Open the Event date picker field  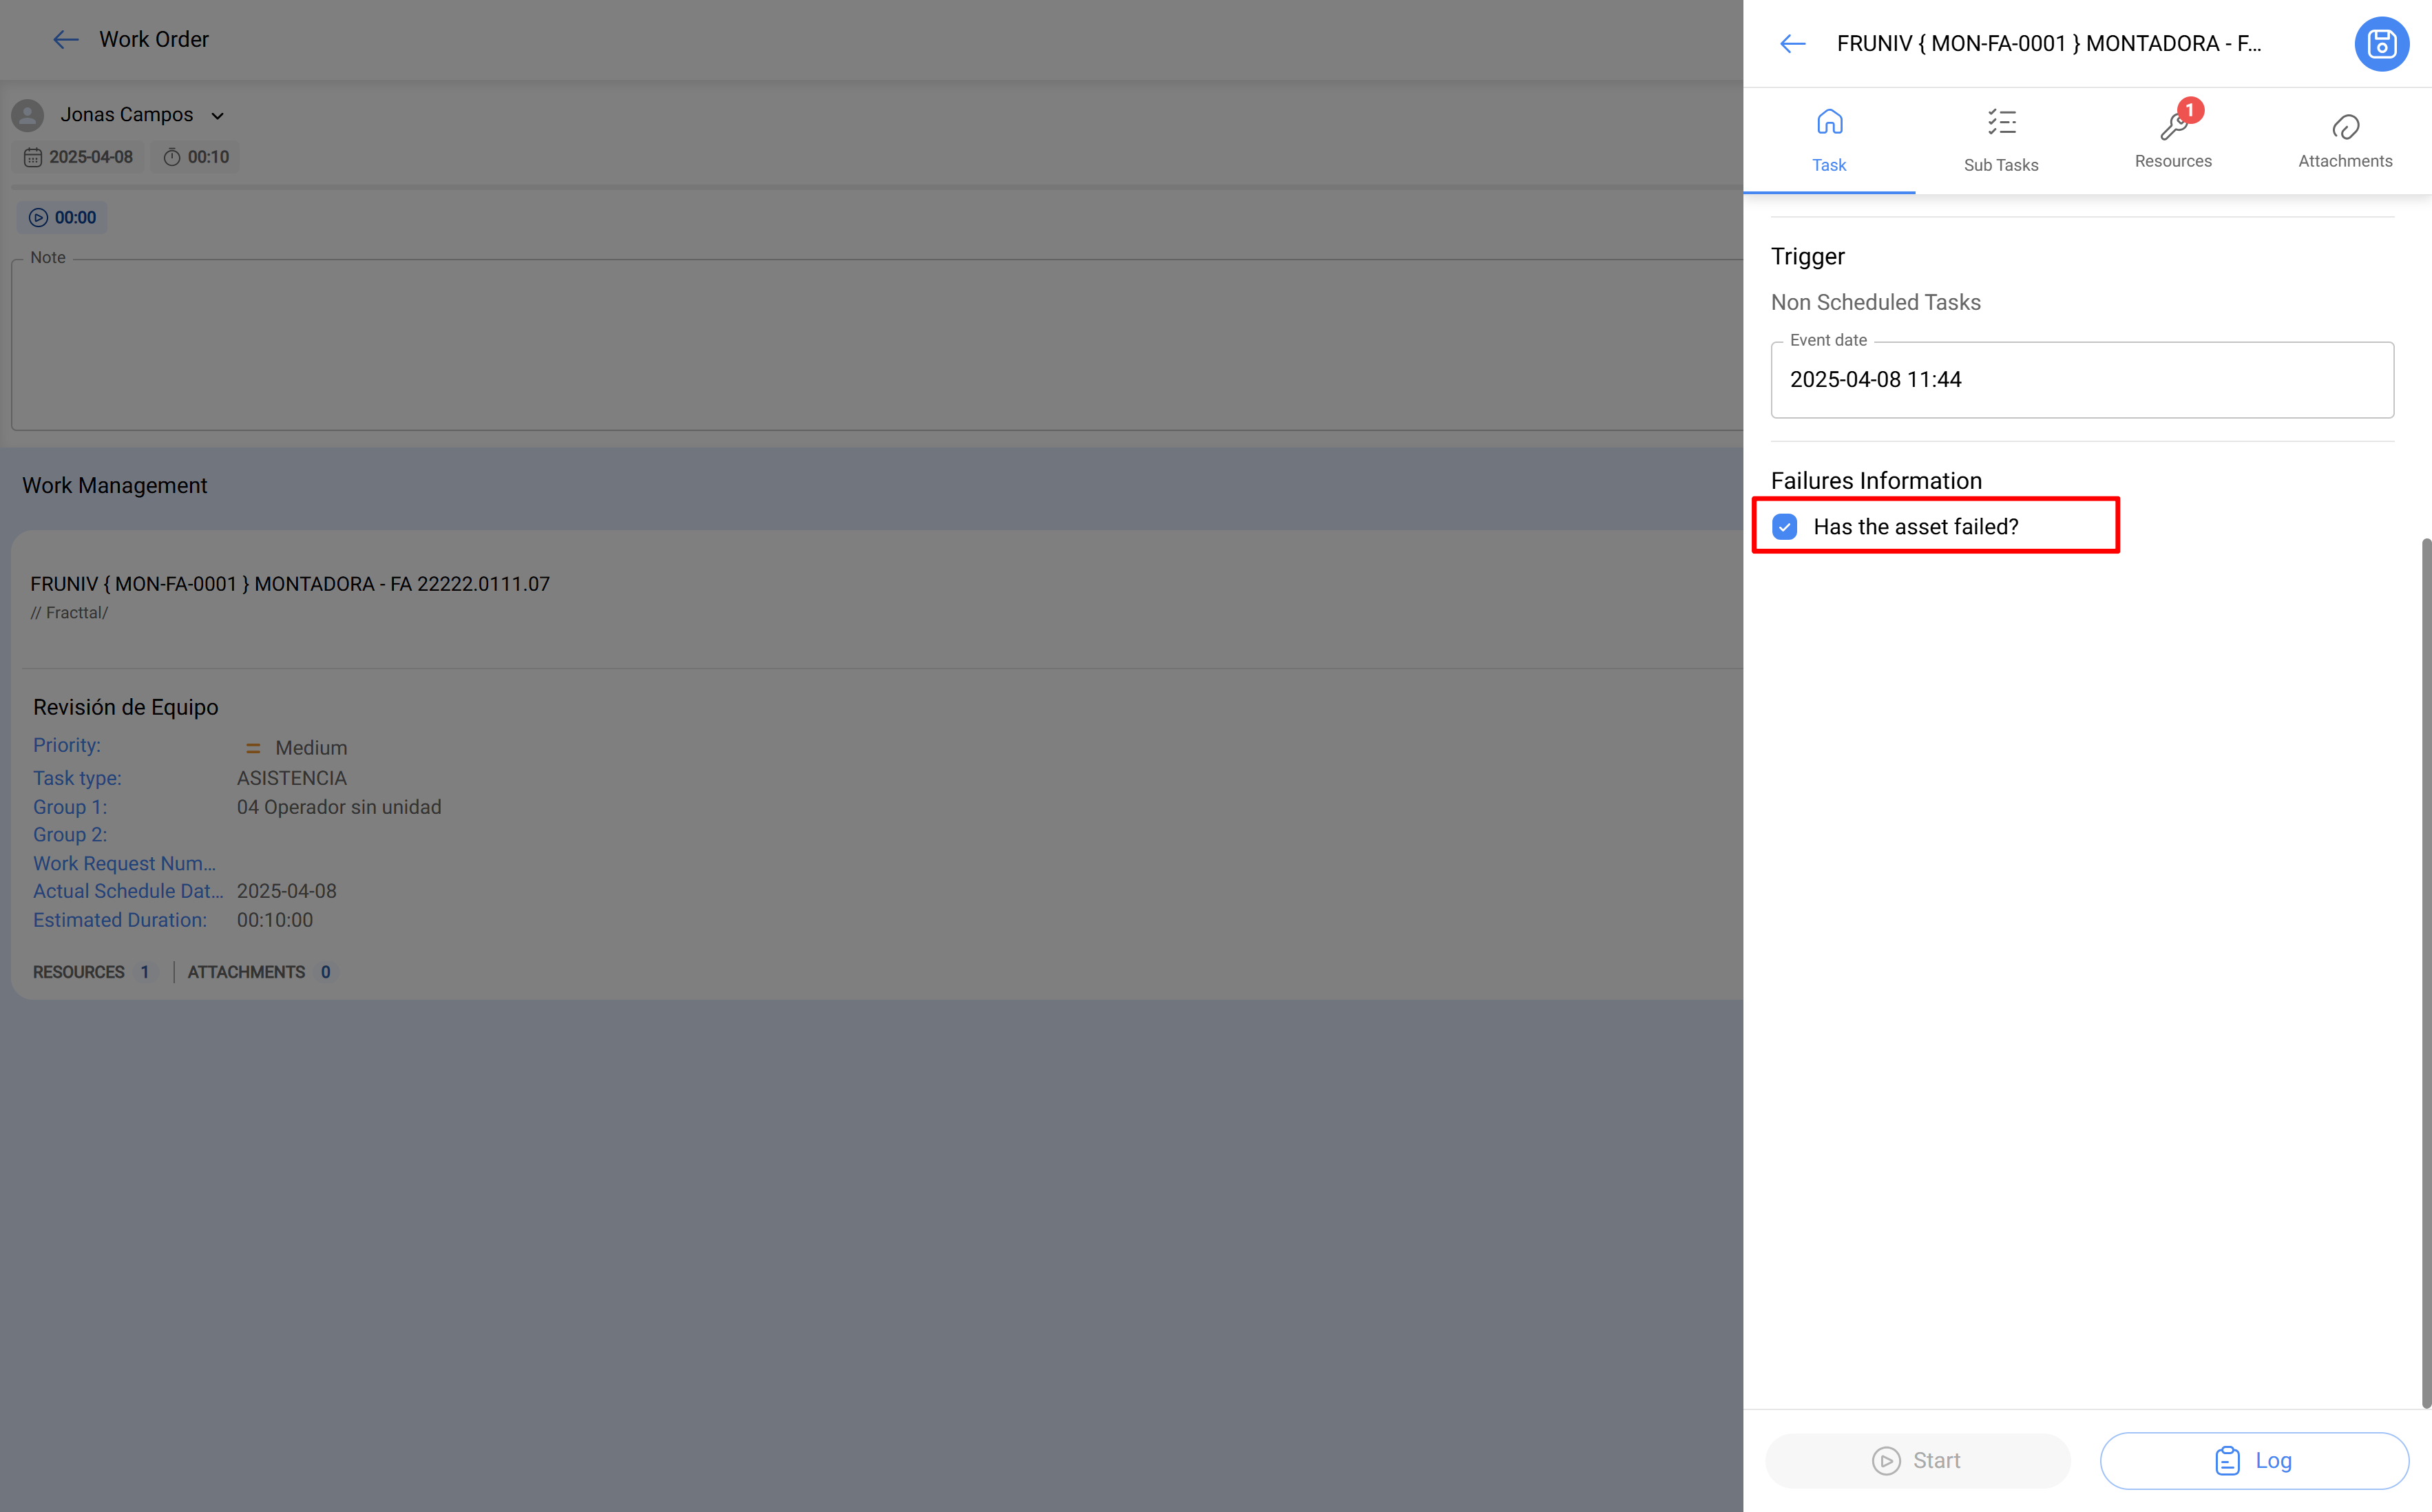tap(2080, 379)
